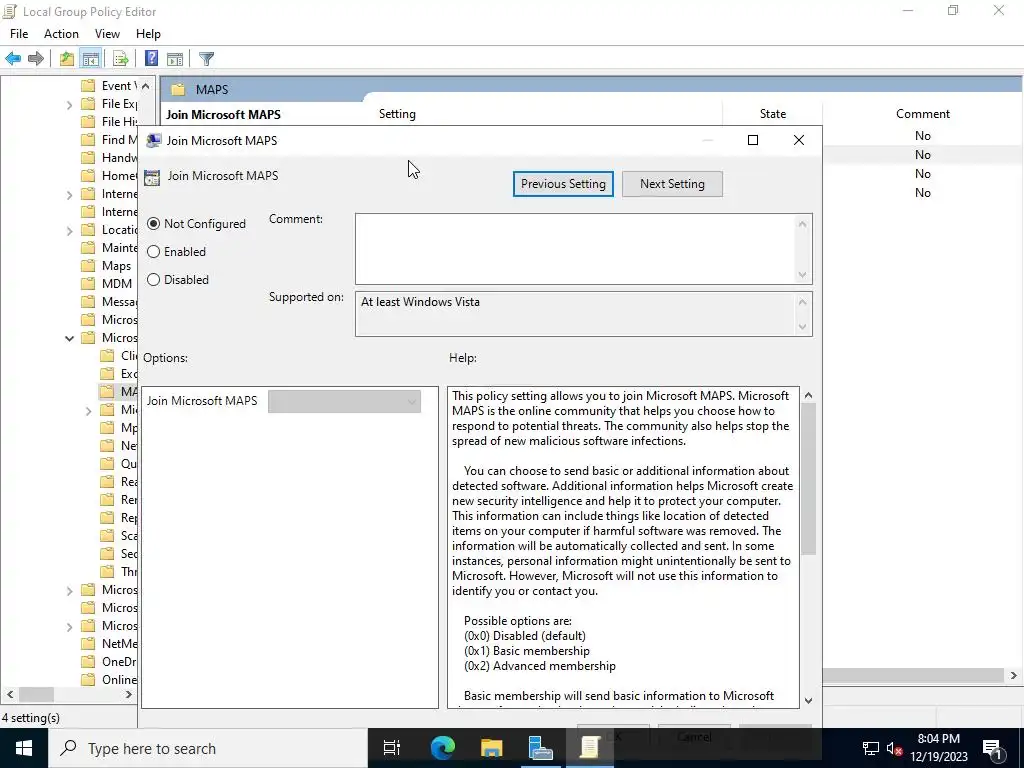Click the State column header
Image resolution: width=1024 pixels, height=768 pixels.
(x=773, y=114)
